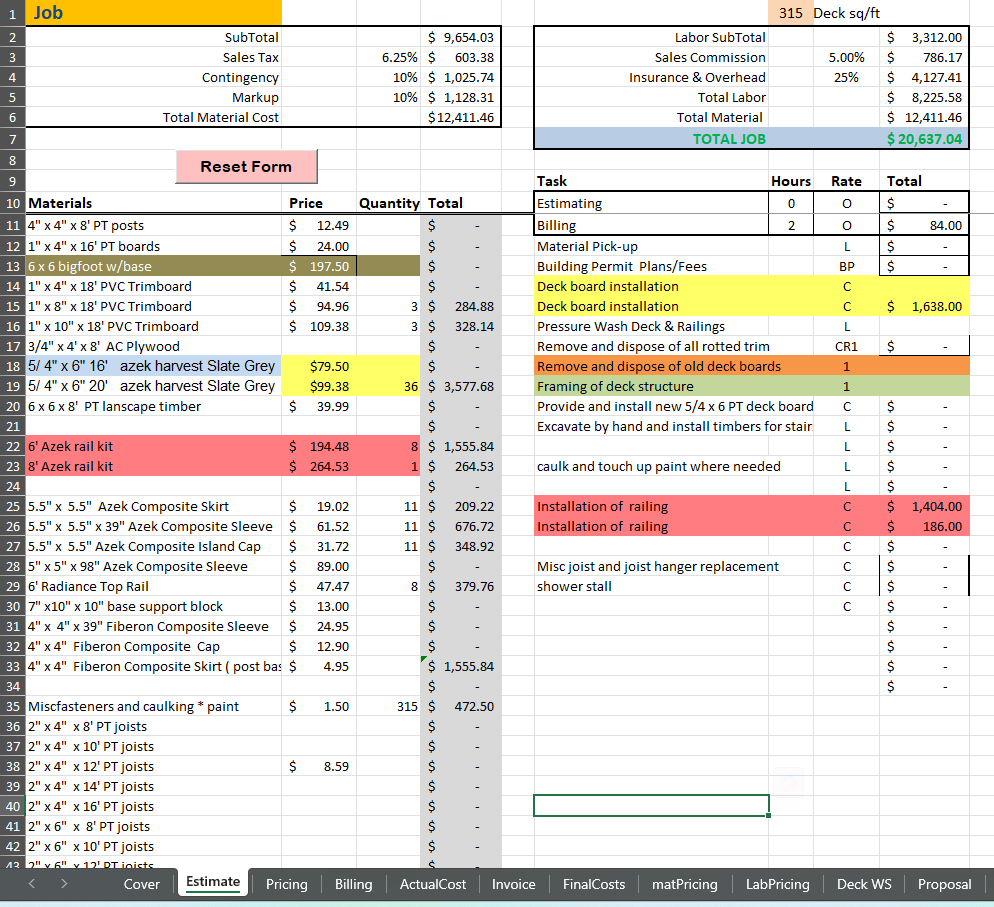994x907 pixels.
Task: Open the Cover sheet
Action: pos(141,884)
